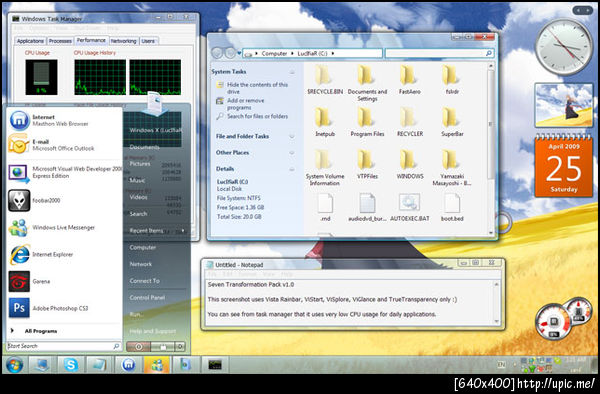
Task: Click the Explorer vertical scrollbar
Action: [491, 149]
